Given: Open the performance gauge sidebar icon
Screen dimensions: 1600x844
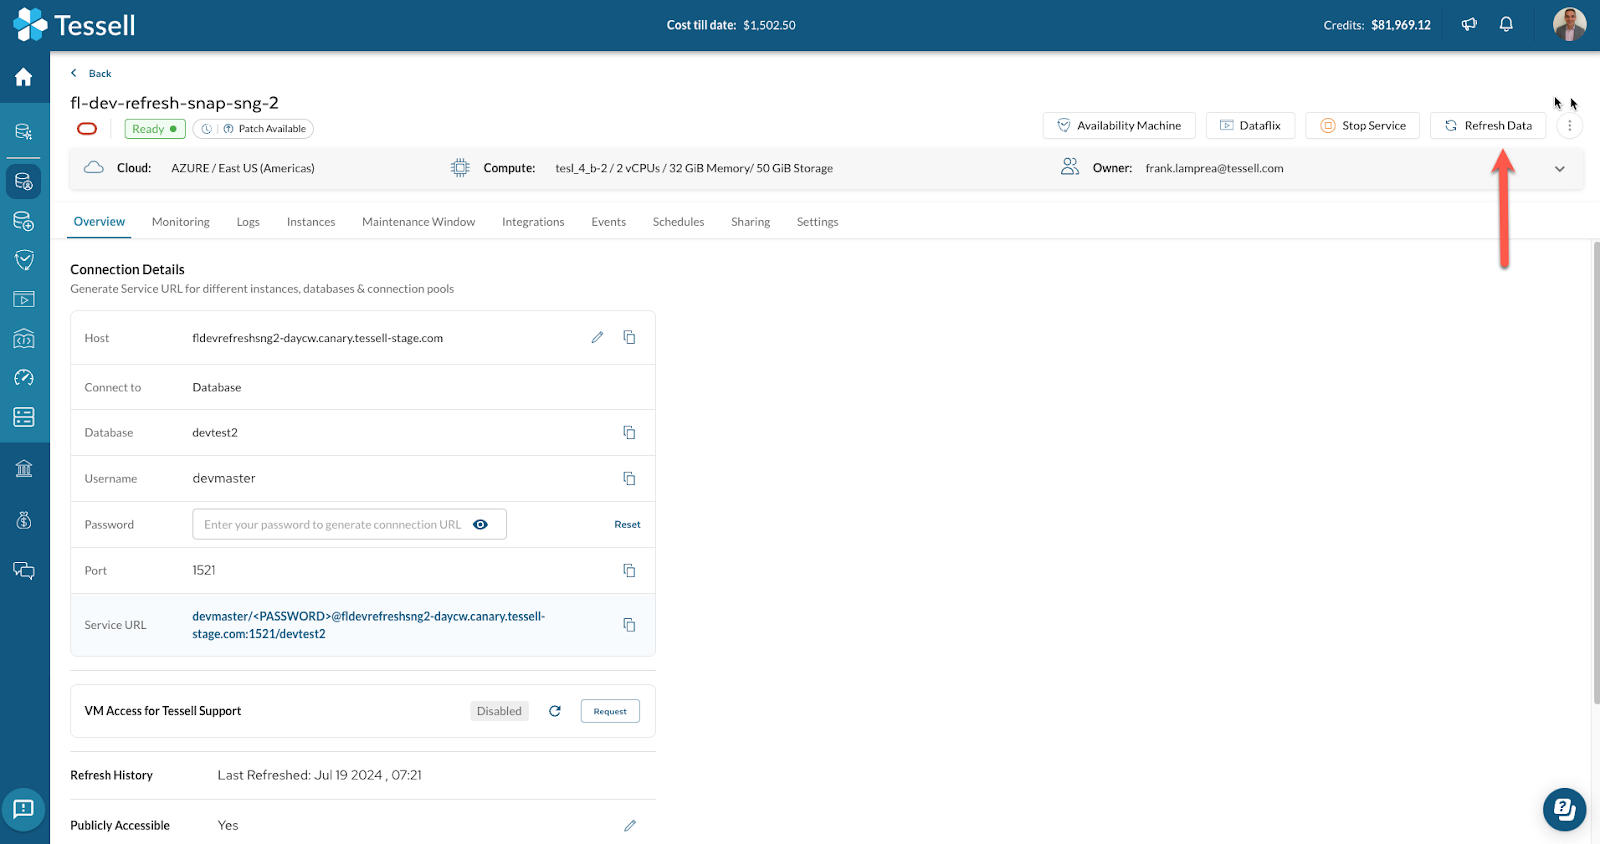Looking at the screenshot, I should (x=24, y=377).
